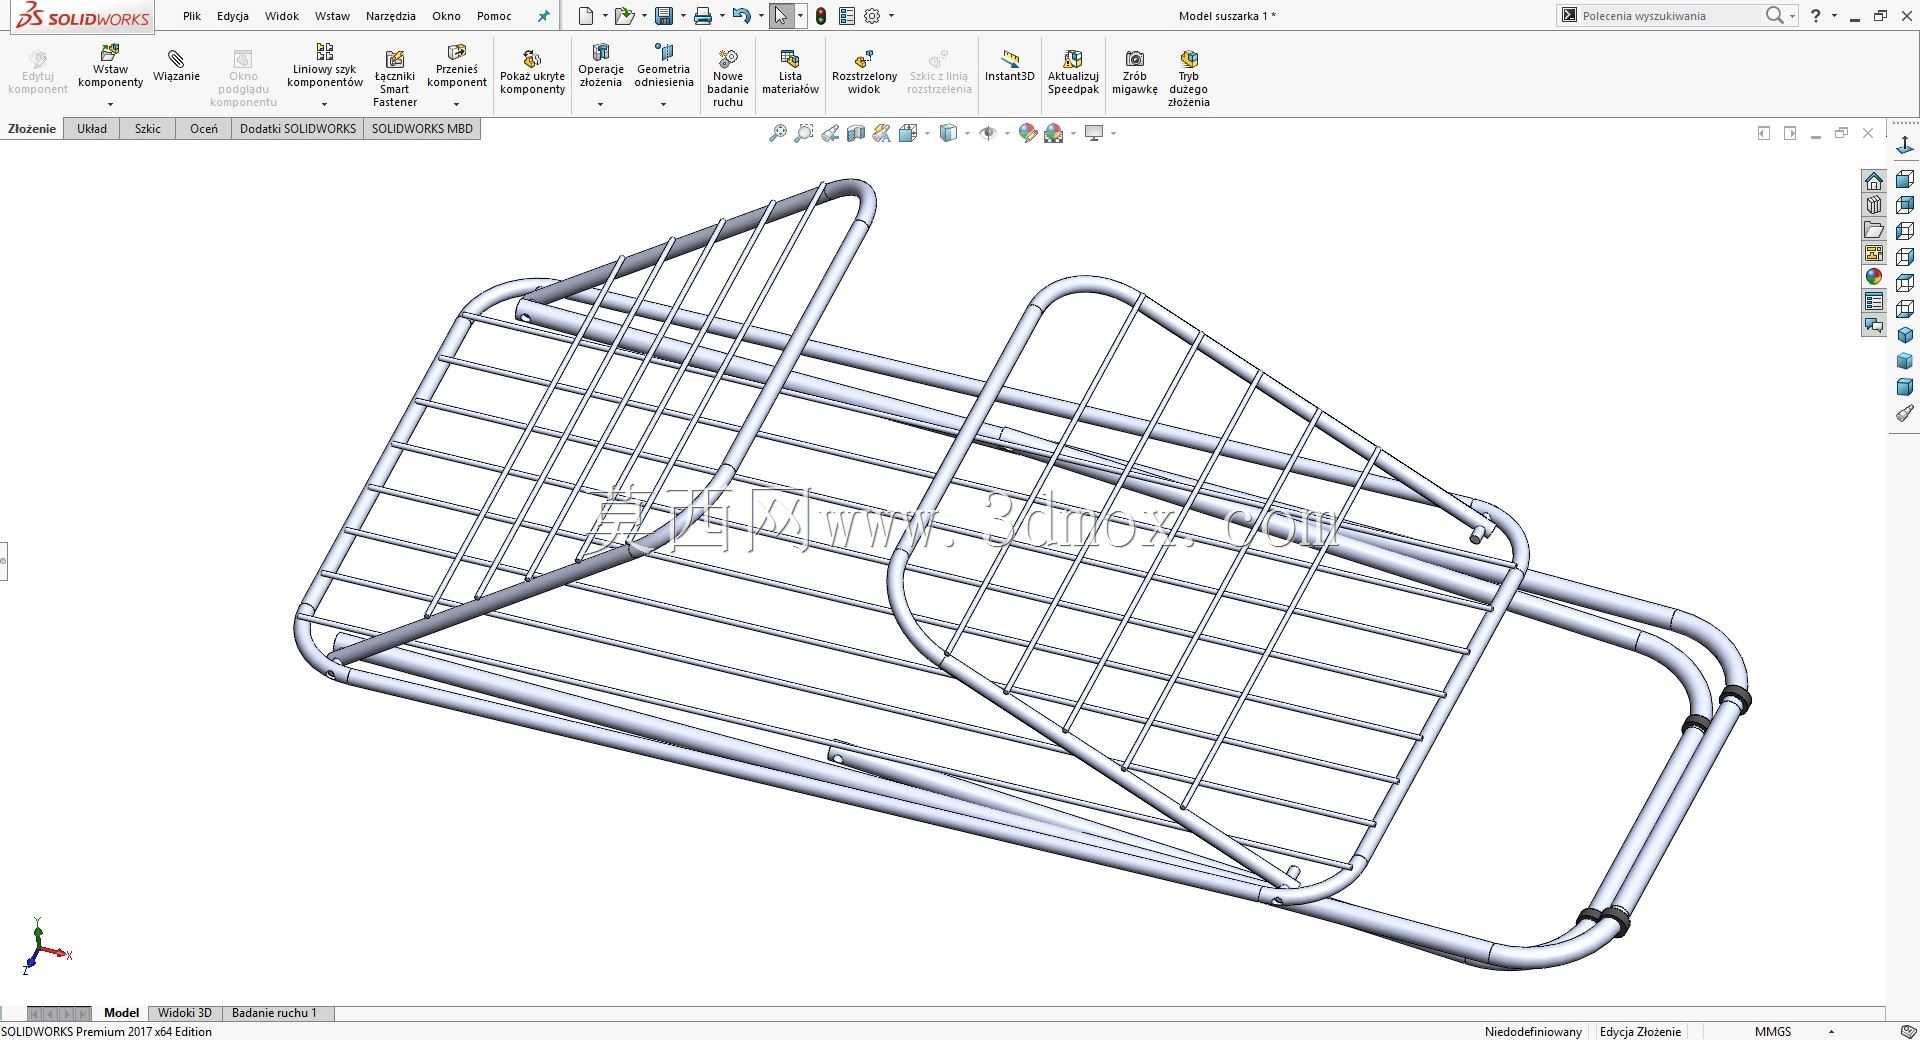Toggle the Select cursor tool
Viewport: 1920px width, 1040px height.
click(x=780, y=16)
